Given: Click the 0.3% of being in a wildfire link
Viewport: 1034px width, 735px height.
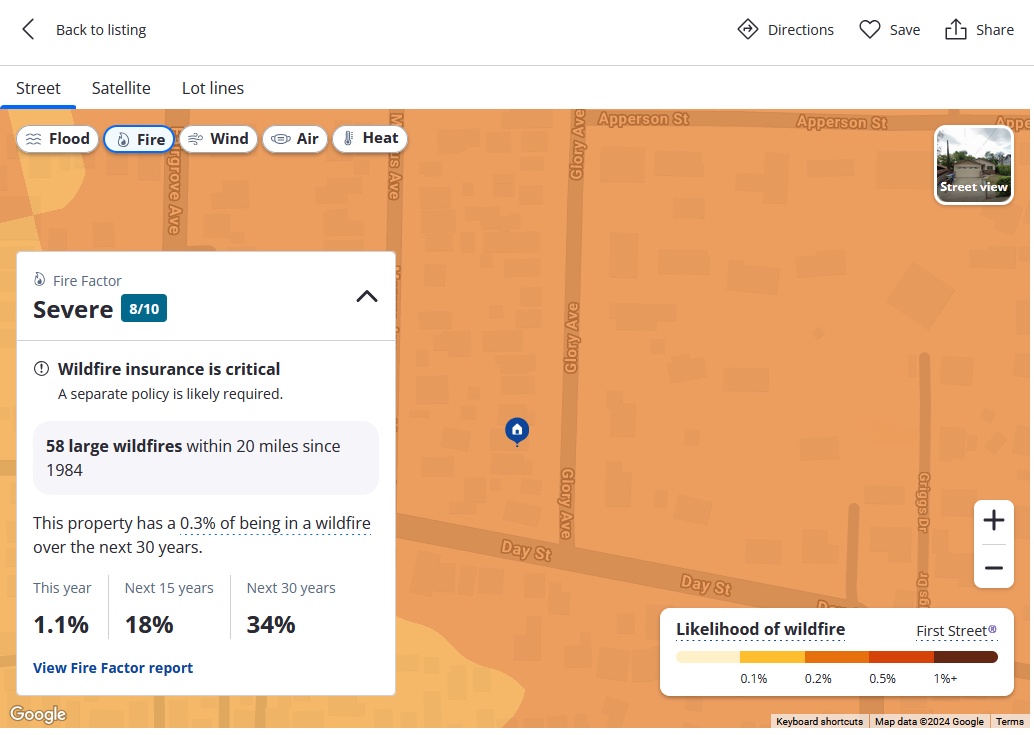Looking at the screenshot, I should 275,523.
